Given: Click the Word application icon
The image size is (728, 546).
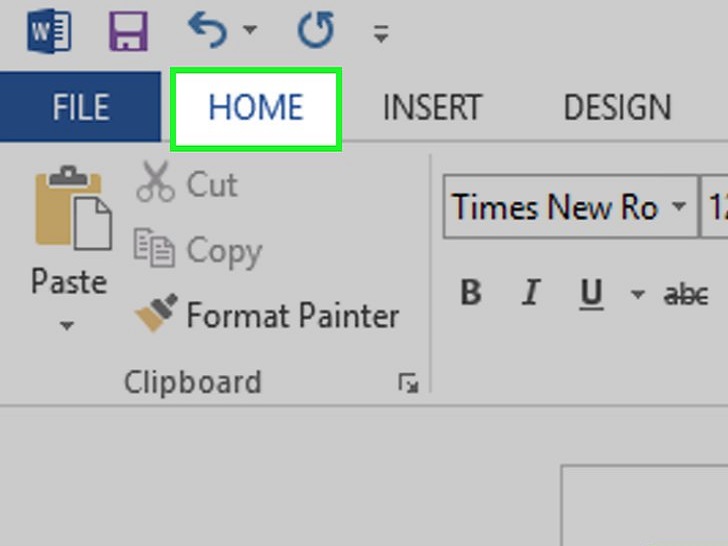Looking at the screenshot, I should (50, 31).
